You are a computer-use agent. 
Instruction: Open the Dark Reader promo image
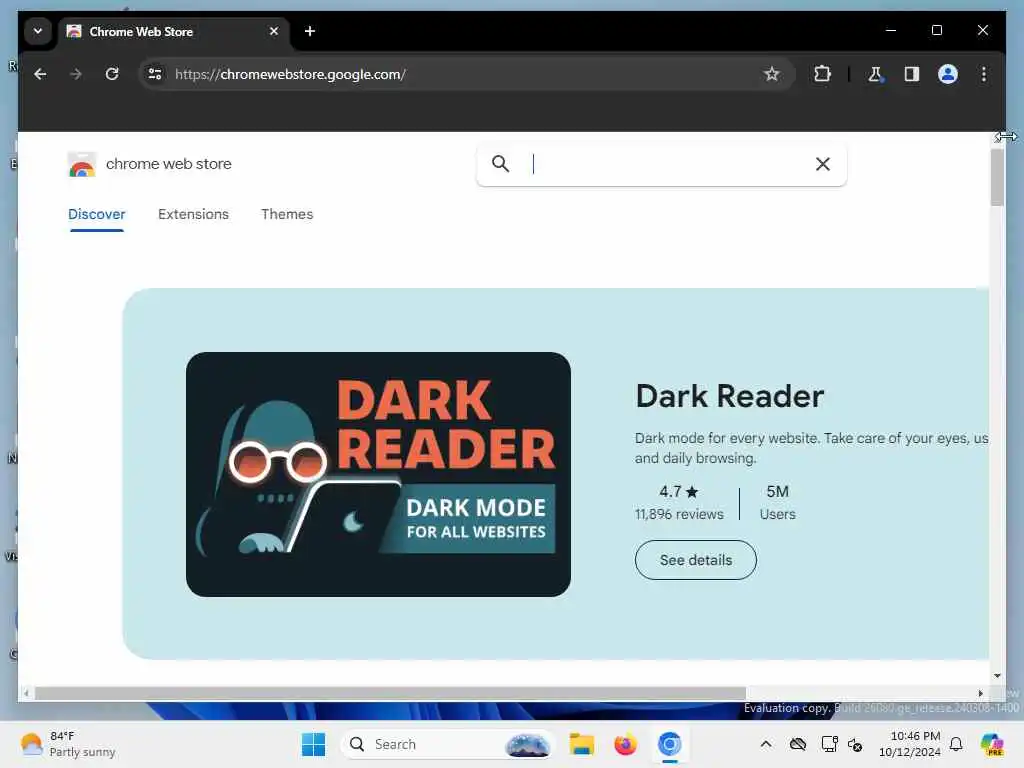378,474
